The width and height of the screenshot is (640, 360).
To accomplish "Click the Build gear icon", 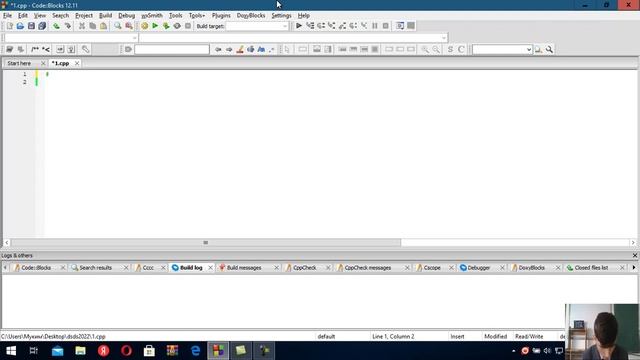I will [x=144, y=26].
